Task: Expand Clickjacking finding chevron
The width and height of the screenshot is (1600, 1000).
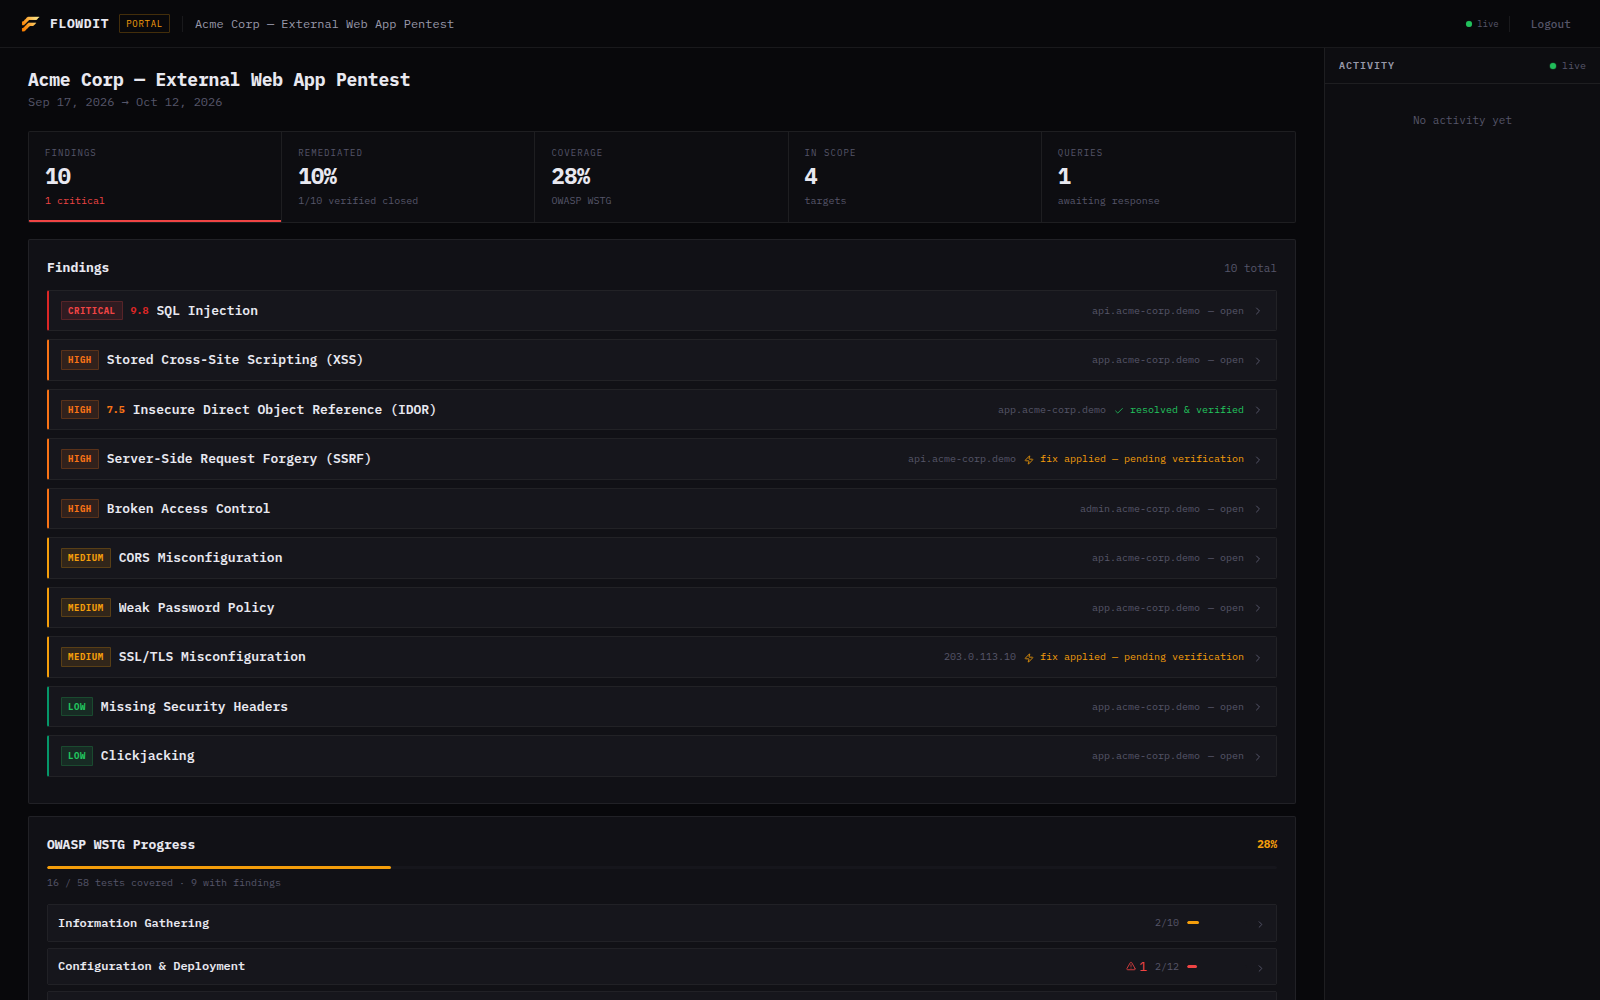Action: 1258,756
